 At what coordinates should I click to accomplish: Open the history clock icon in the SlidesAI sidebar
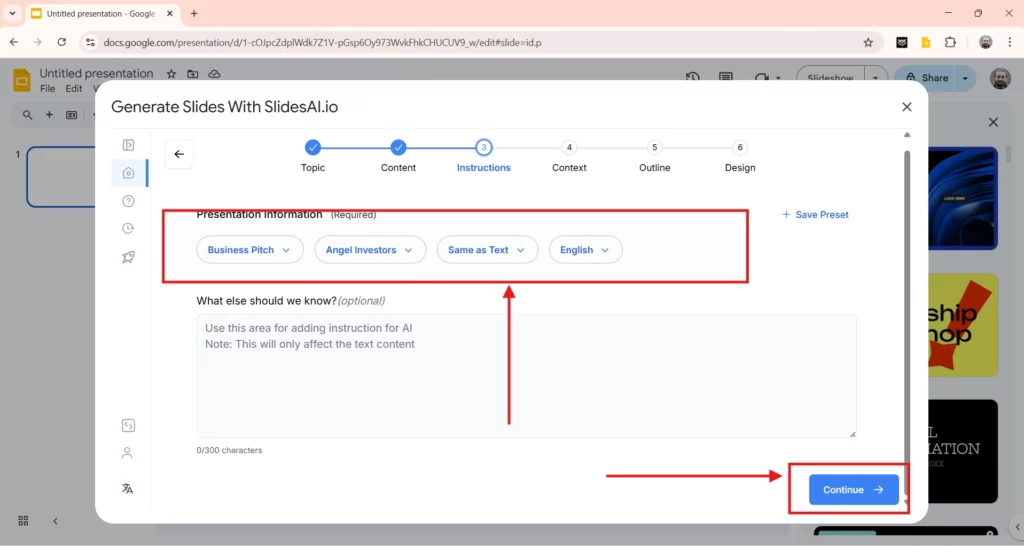[x=128, y=229]
